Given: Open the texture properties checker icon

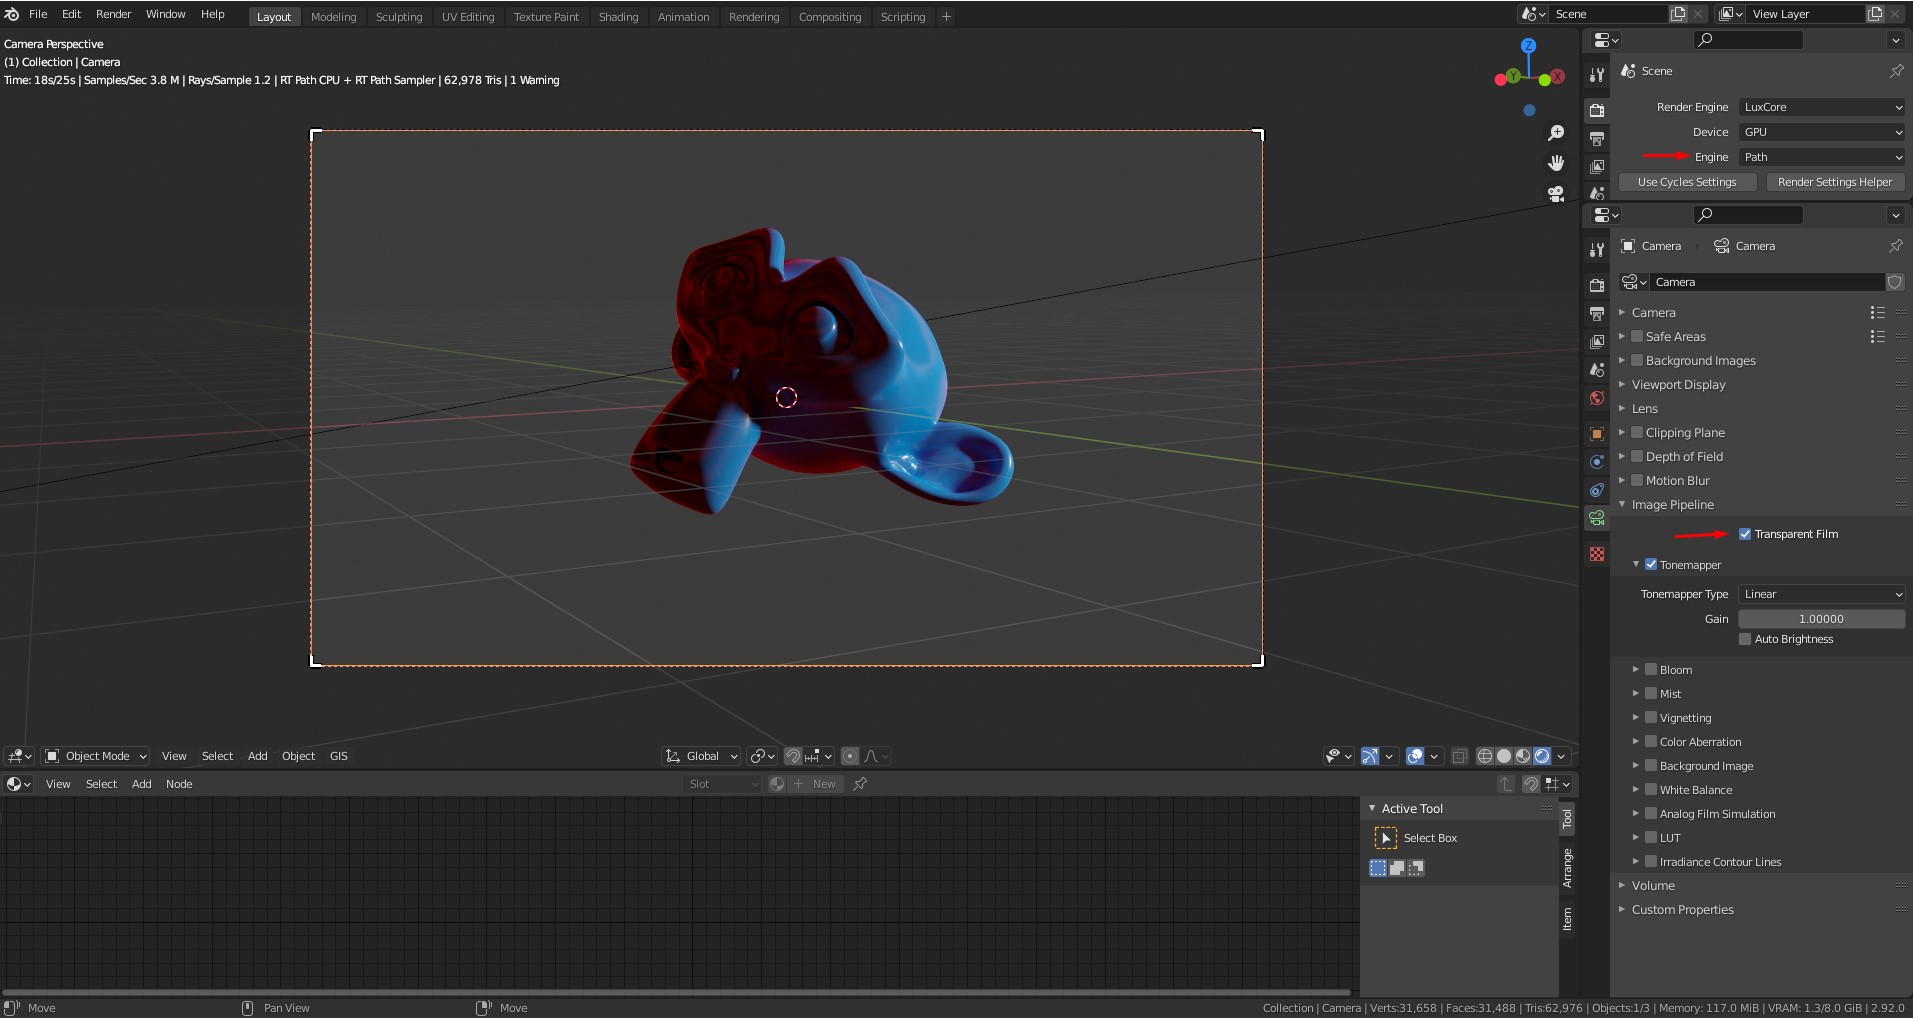Looking at the screenshot, I should pyautogui.click(x=1597, y=554).
